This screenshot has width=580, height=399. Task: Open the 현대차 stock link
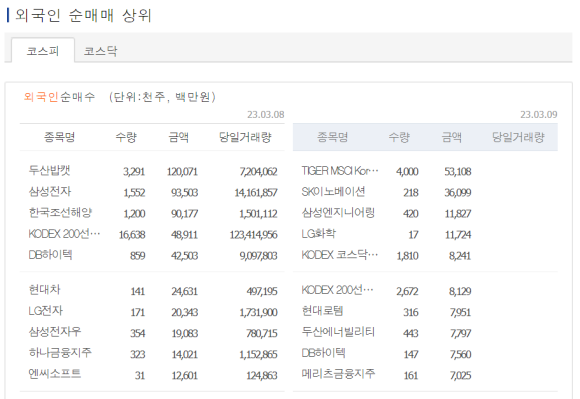click(x=44, y=290)
